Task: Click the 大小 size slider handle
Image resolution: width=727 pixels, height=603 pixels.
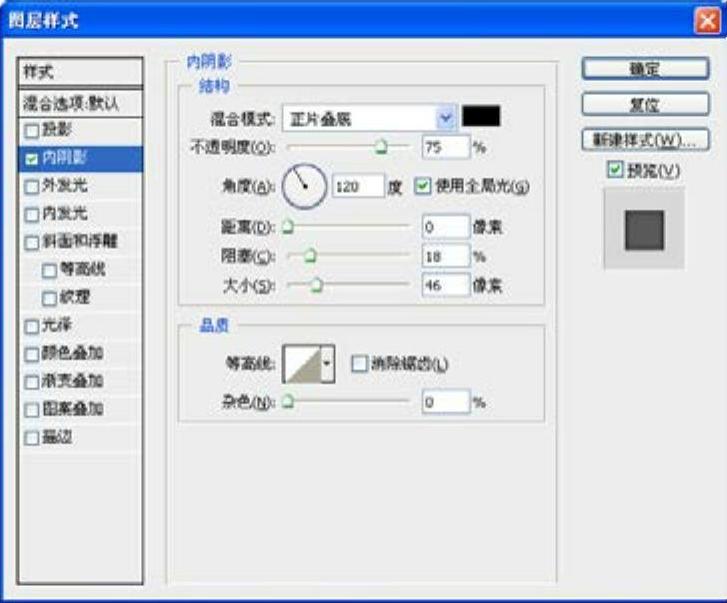Action: pos(316,285)
